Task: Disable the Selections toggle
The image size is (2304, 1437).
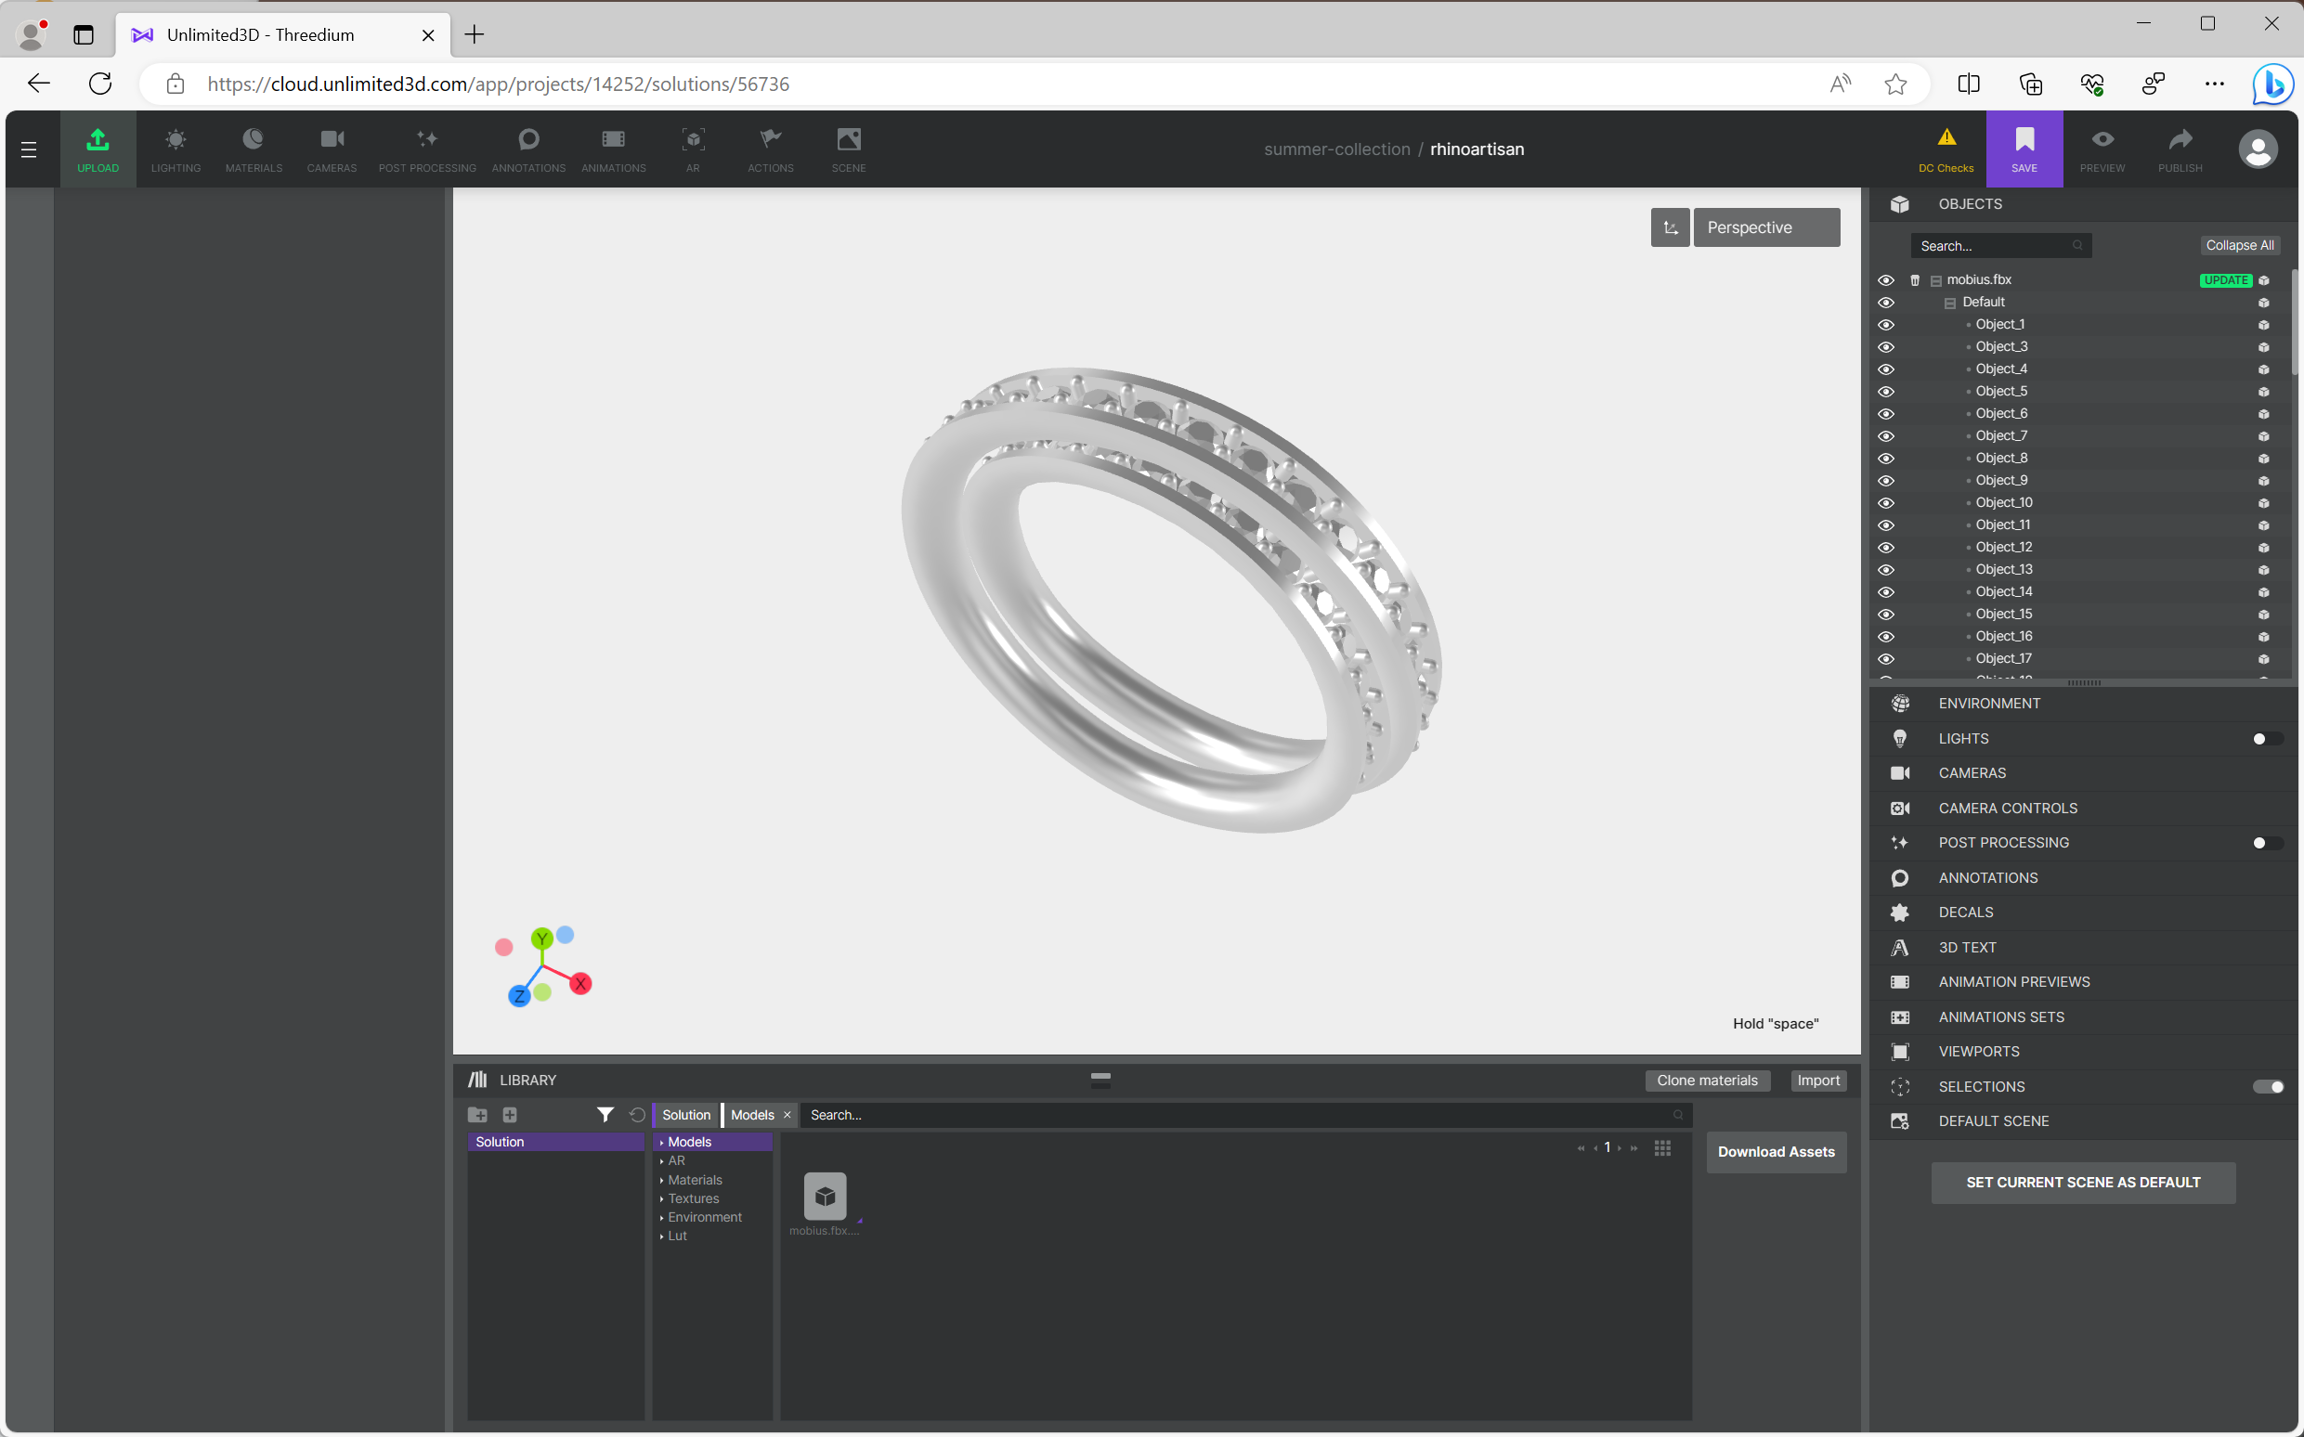Action: coord(2267,1087)
